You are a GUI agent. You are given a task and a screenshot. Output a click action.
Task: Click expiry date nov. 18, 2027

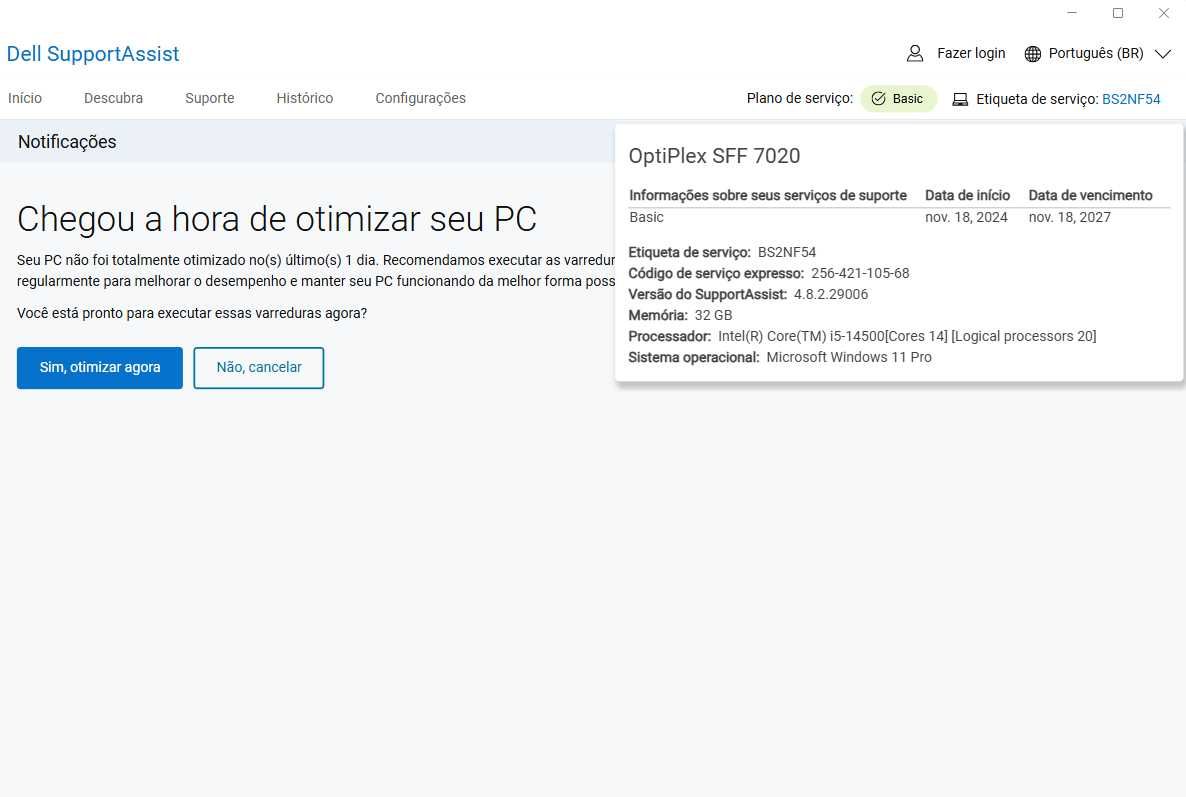pyautogui.click(x=1070, y=218)
